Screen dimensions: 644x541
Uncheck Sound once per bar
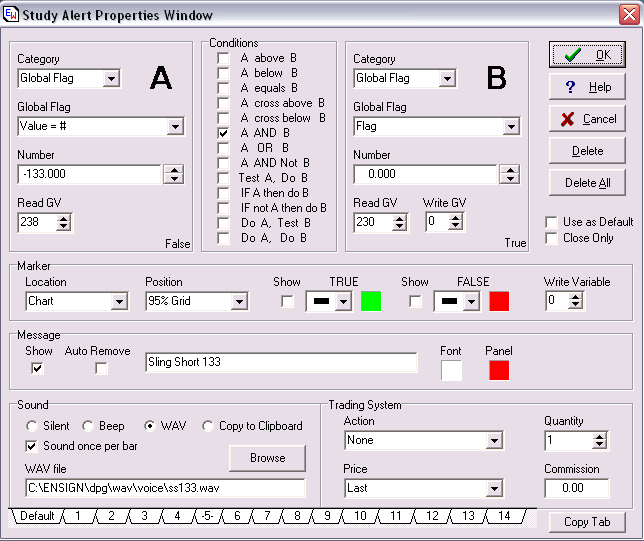(32, 446)
